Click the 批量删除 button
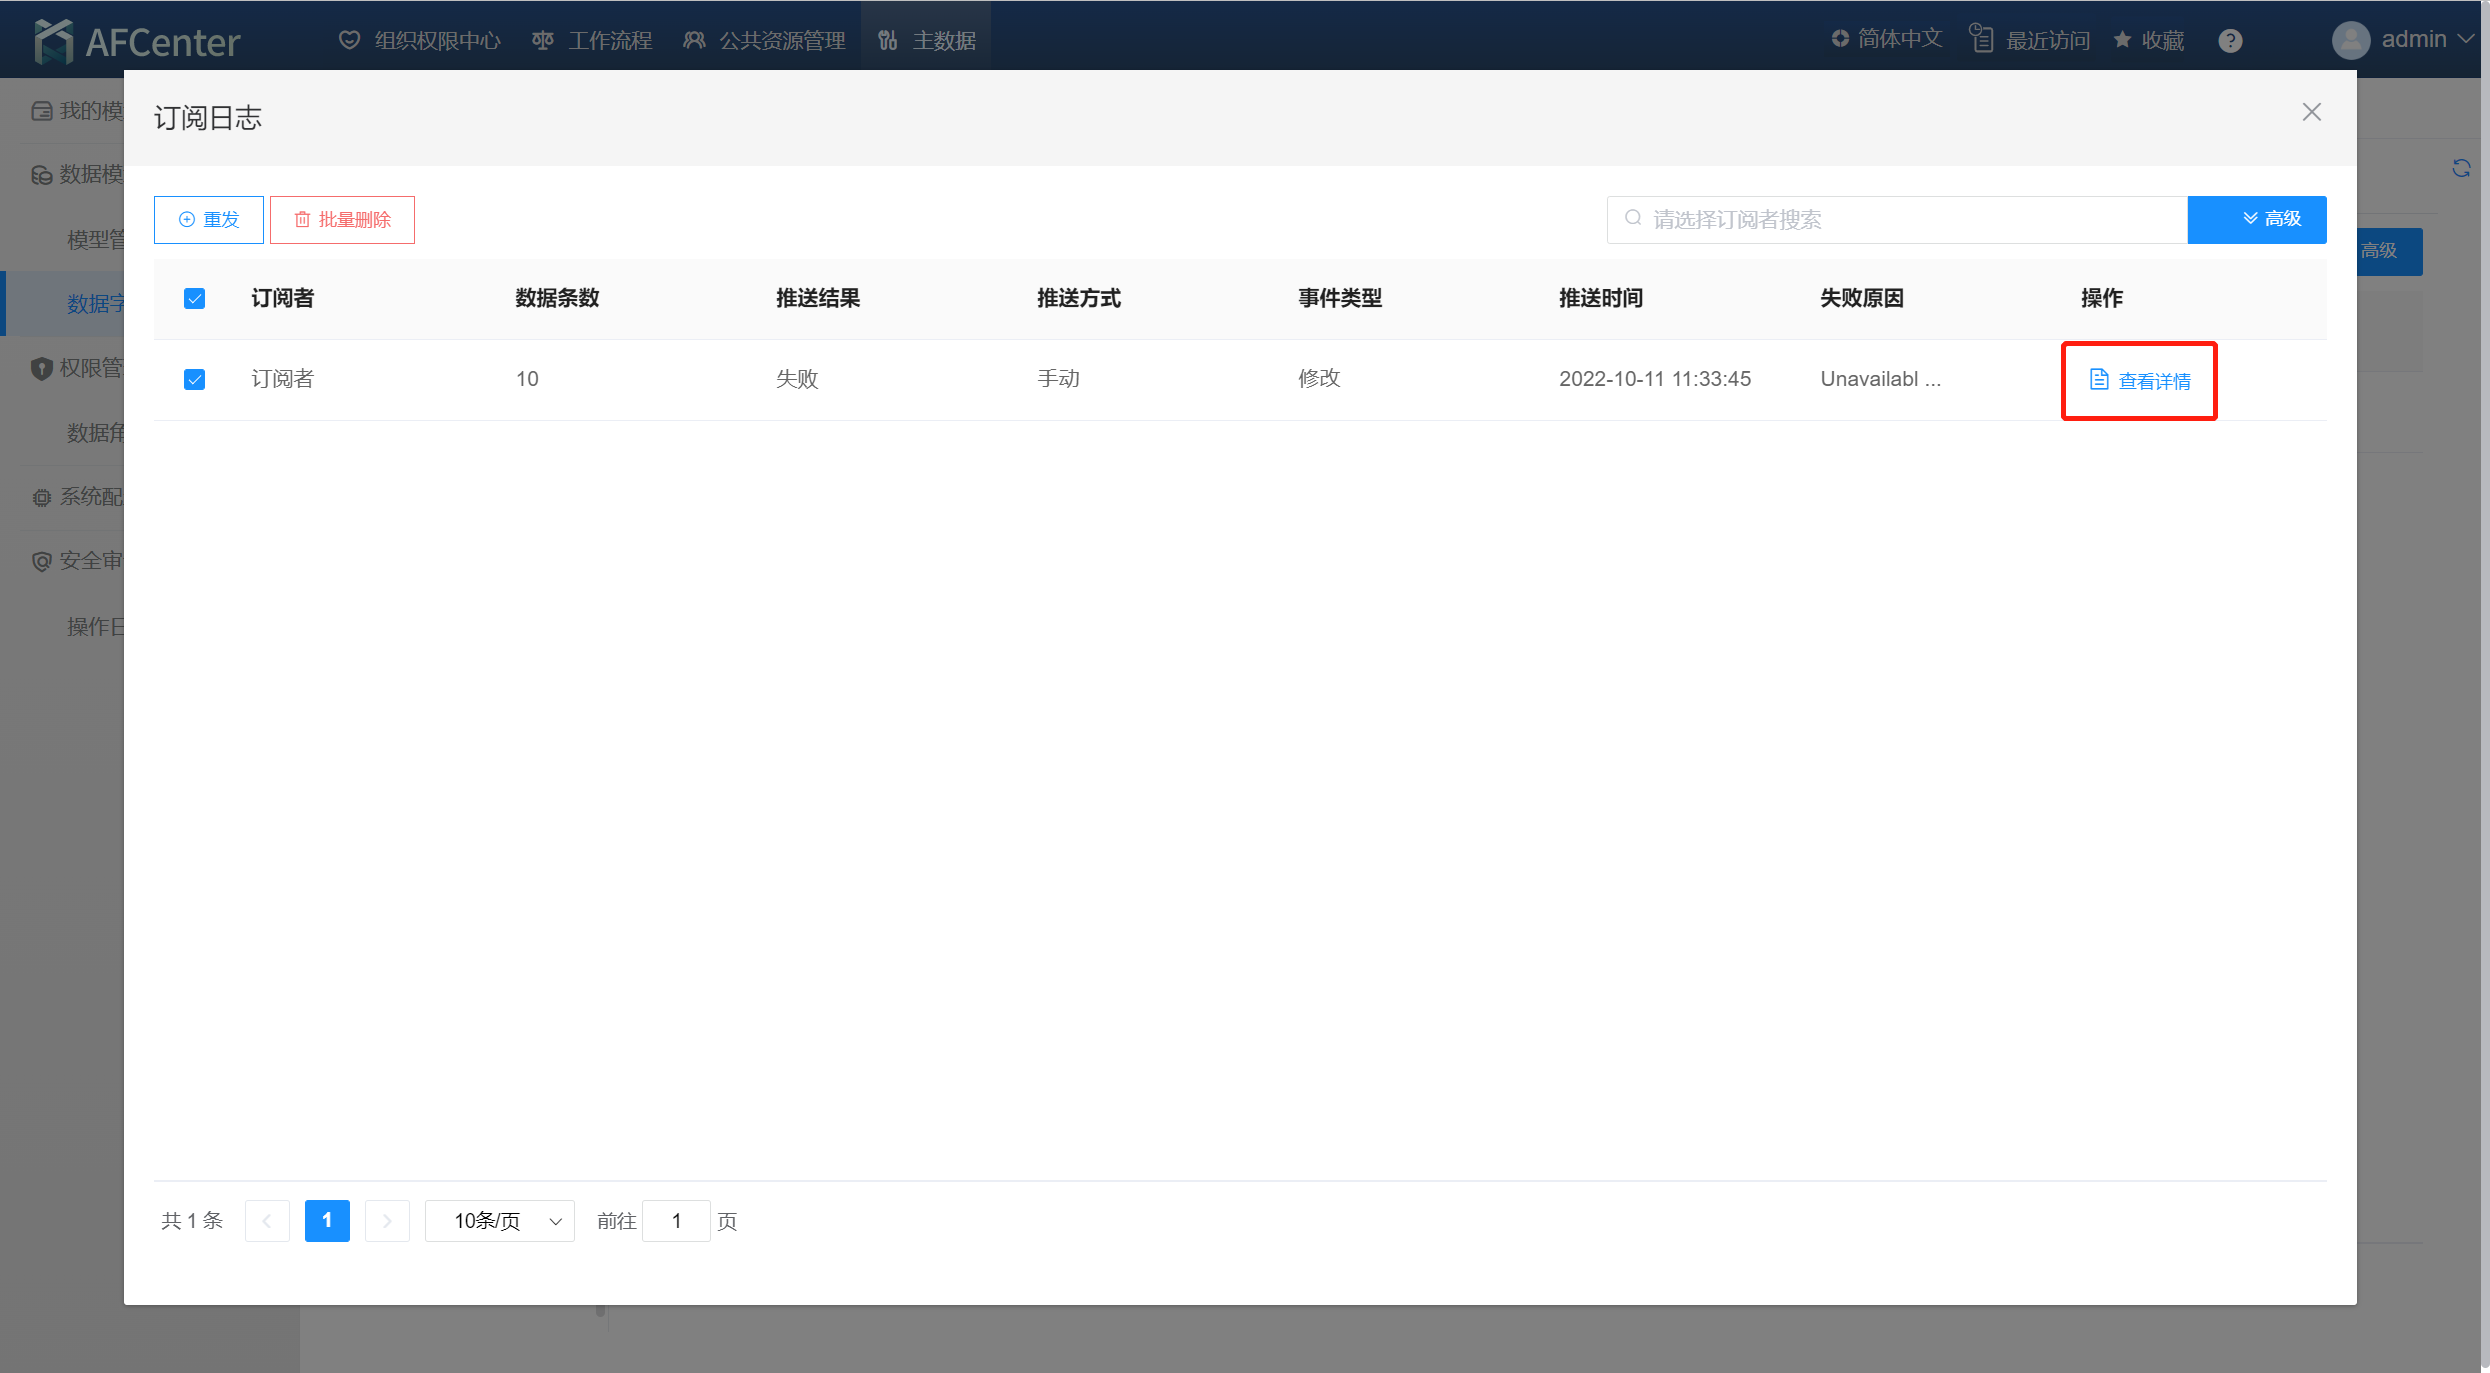This screenshot has width=2490, height=1373. (342, 220)
